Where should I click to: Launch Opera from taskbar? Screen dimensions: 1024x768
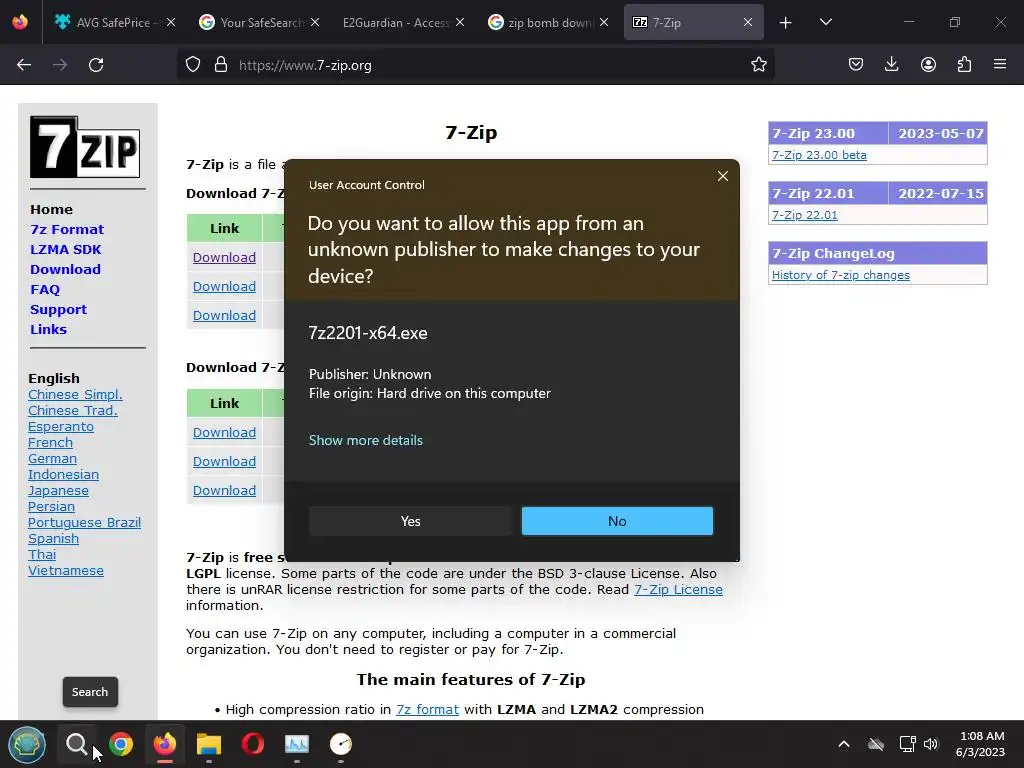coord(253,744)
